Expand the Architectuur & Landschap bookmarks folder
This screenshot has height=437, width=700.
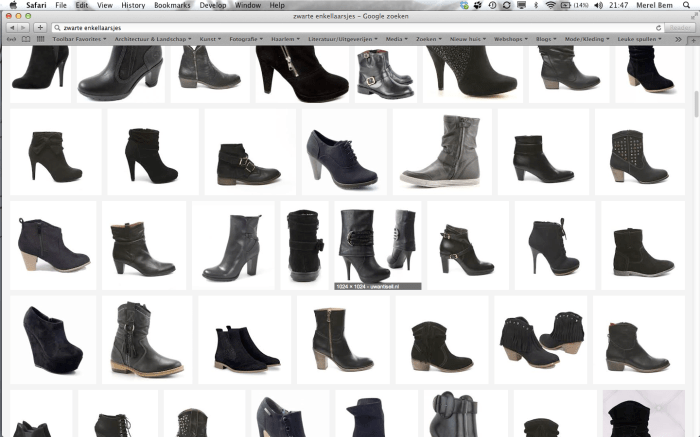tap(154, 39)
